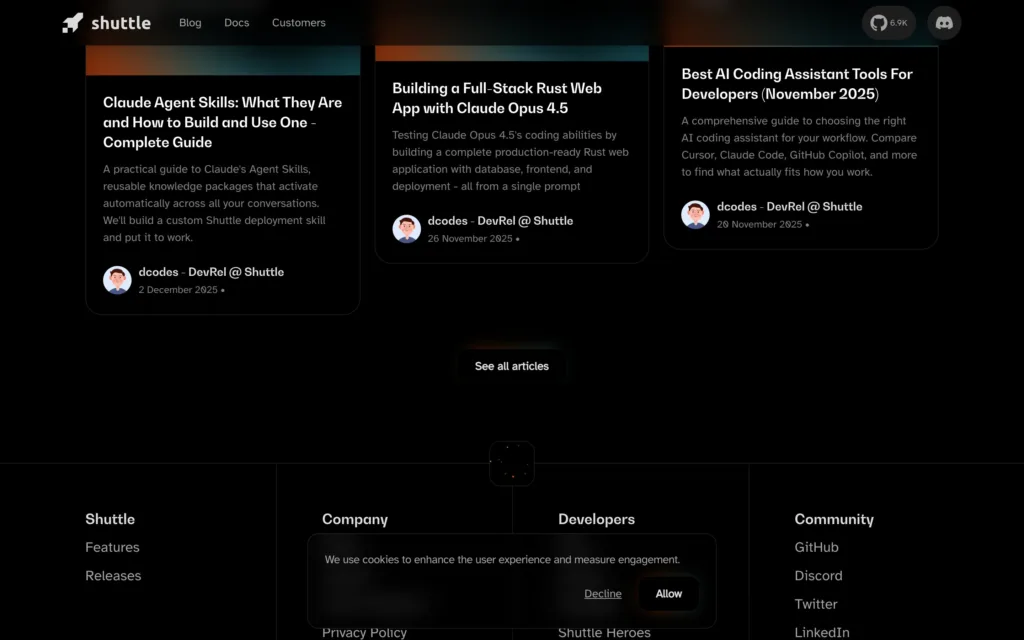Decline cookies in the consent banner

(x=603, y=594)
